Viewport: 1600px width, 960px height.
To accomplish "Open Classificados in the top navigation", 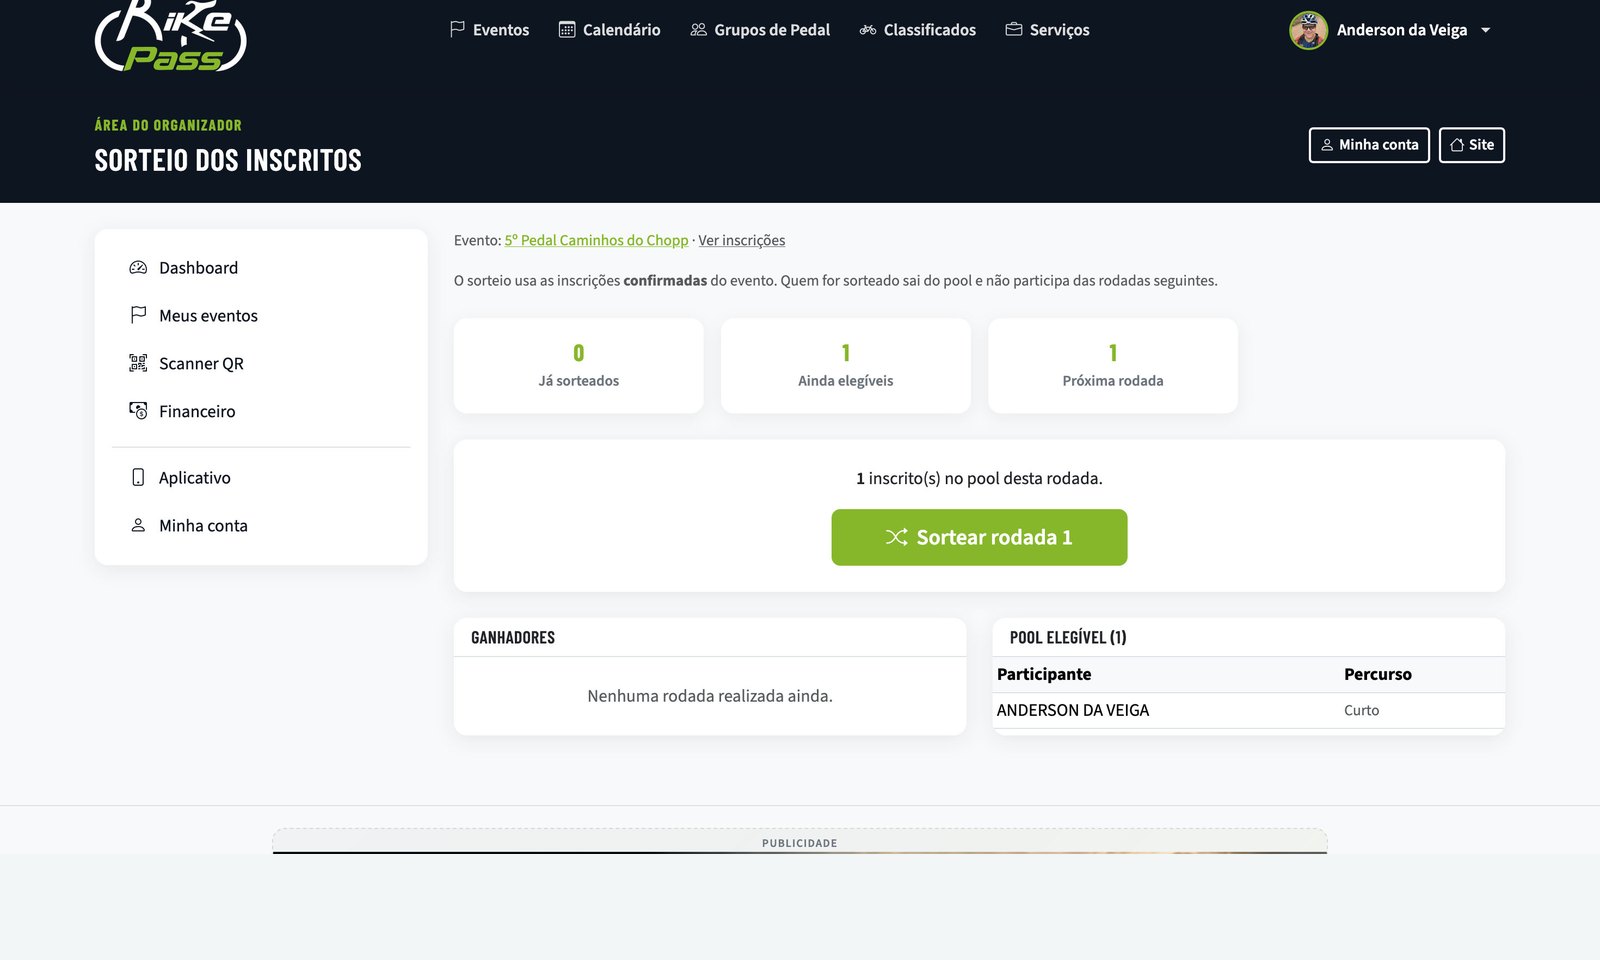I will coord(930,30).
